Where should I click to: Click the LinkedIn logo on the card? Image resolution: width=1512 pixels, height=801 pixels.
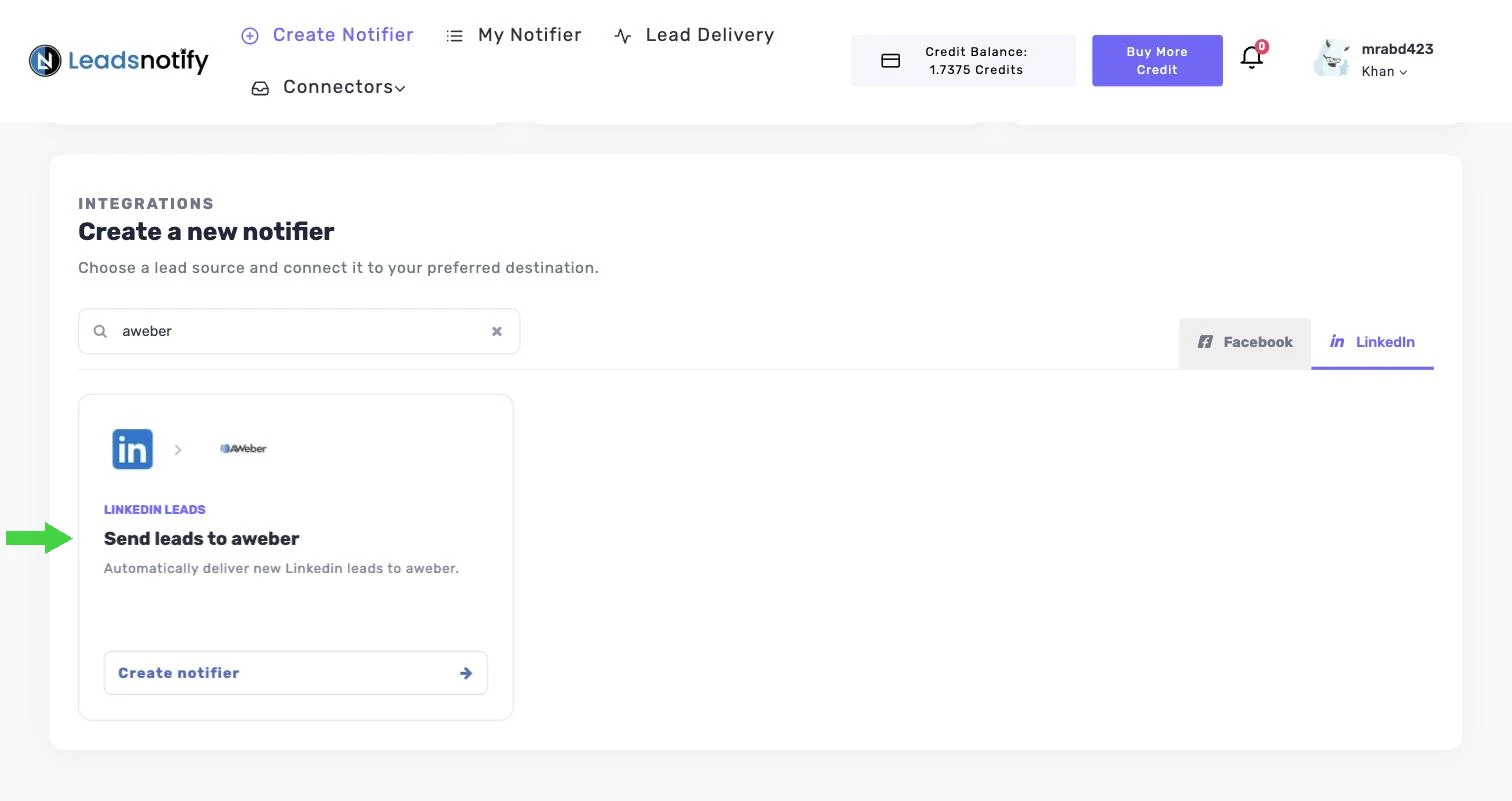(x=132, y=449)
